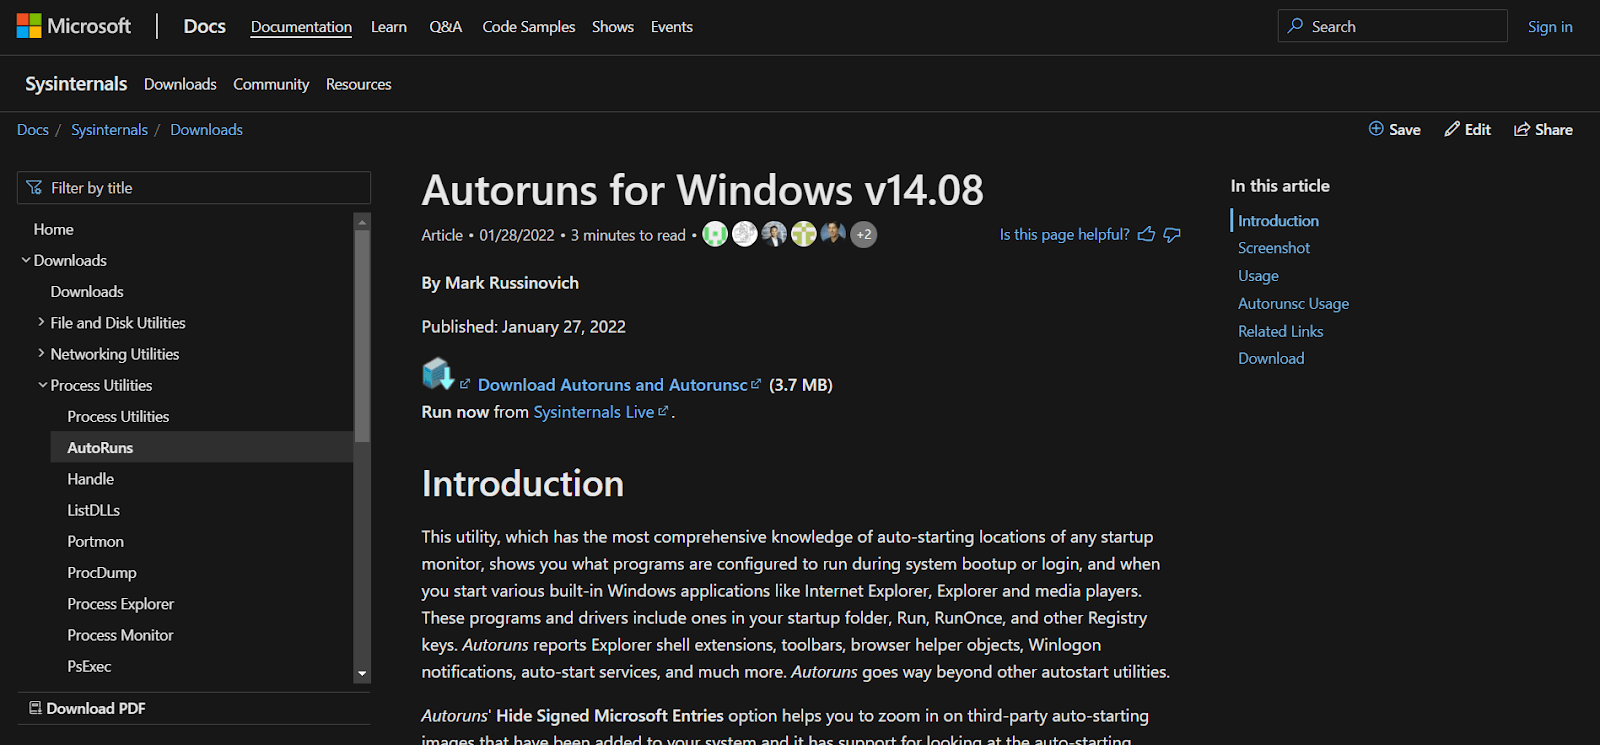
Task: Select Process Explorer in the sidebar
Action: click(x=121, y=604)
